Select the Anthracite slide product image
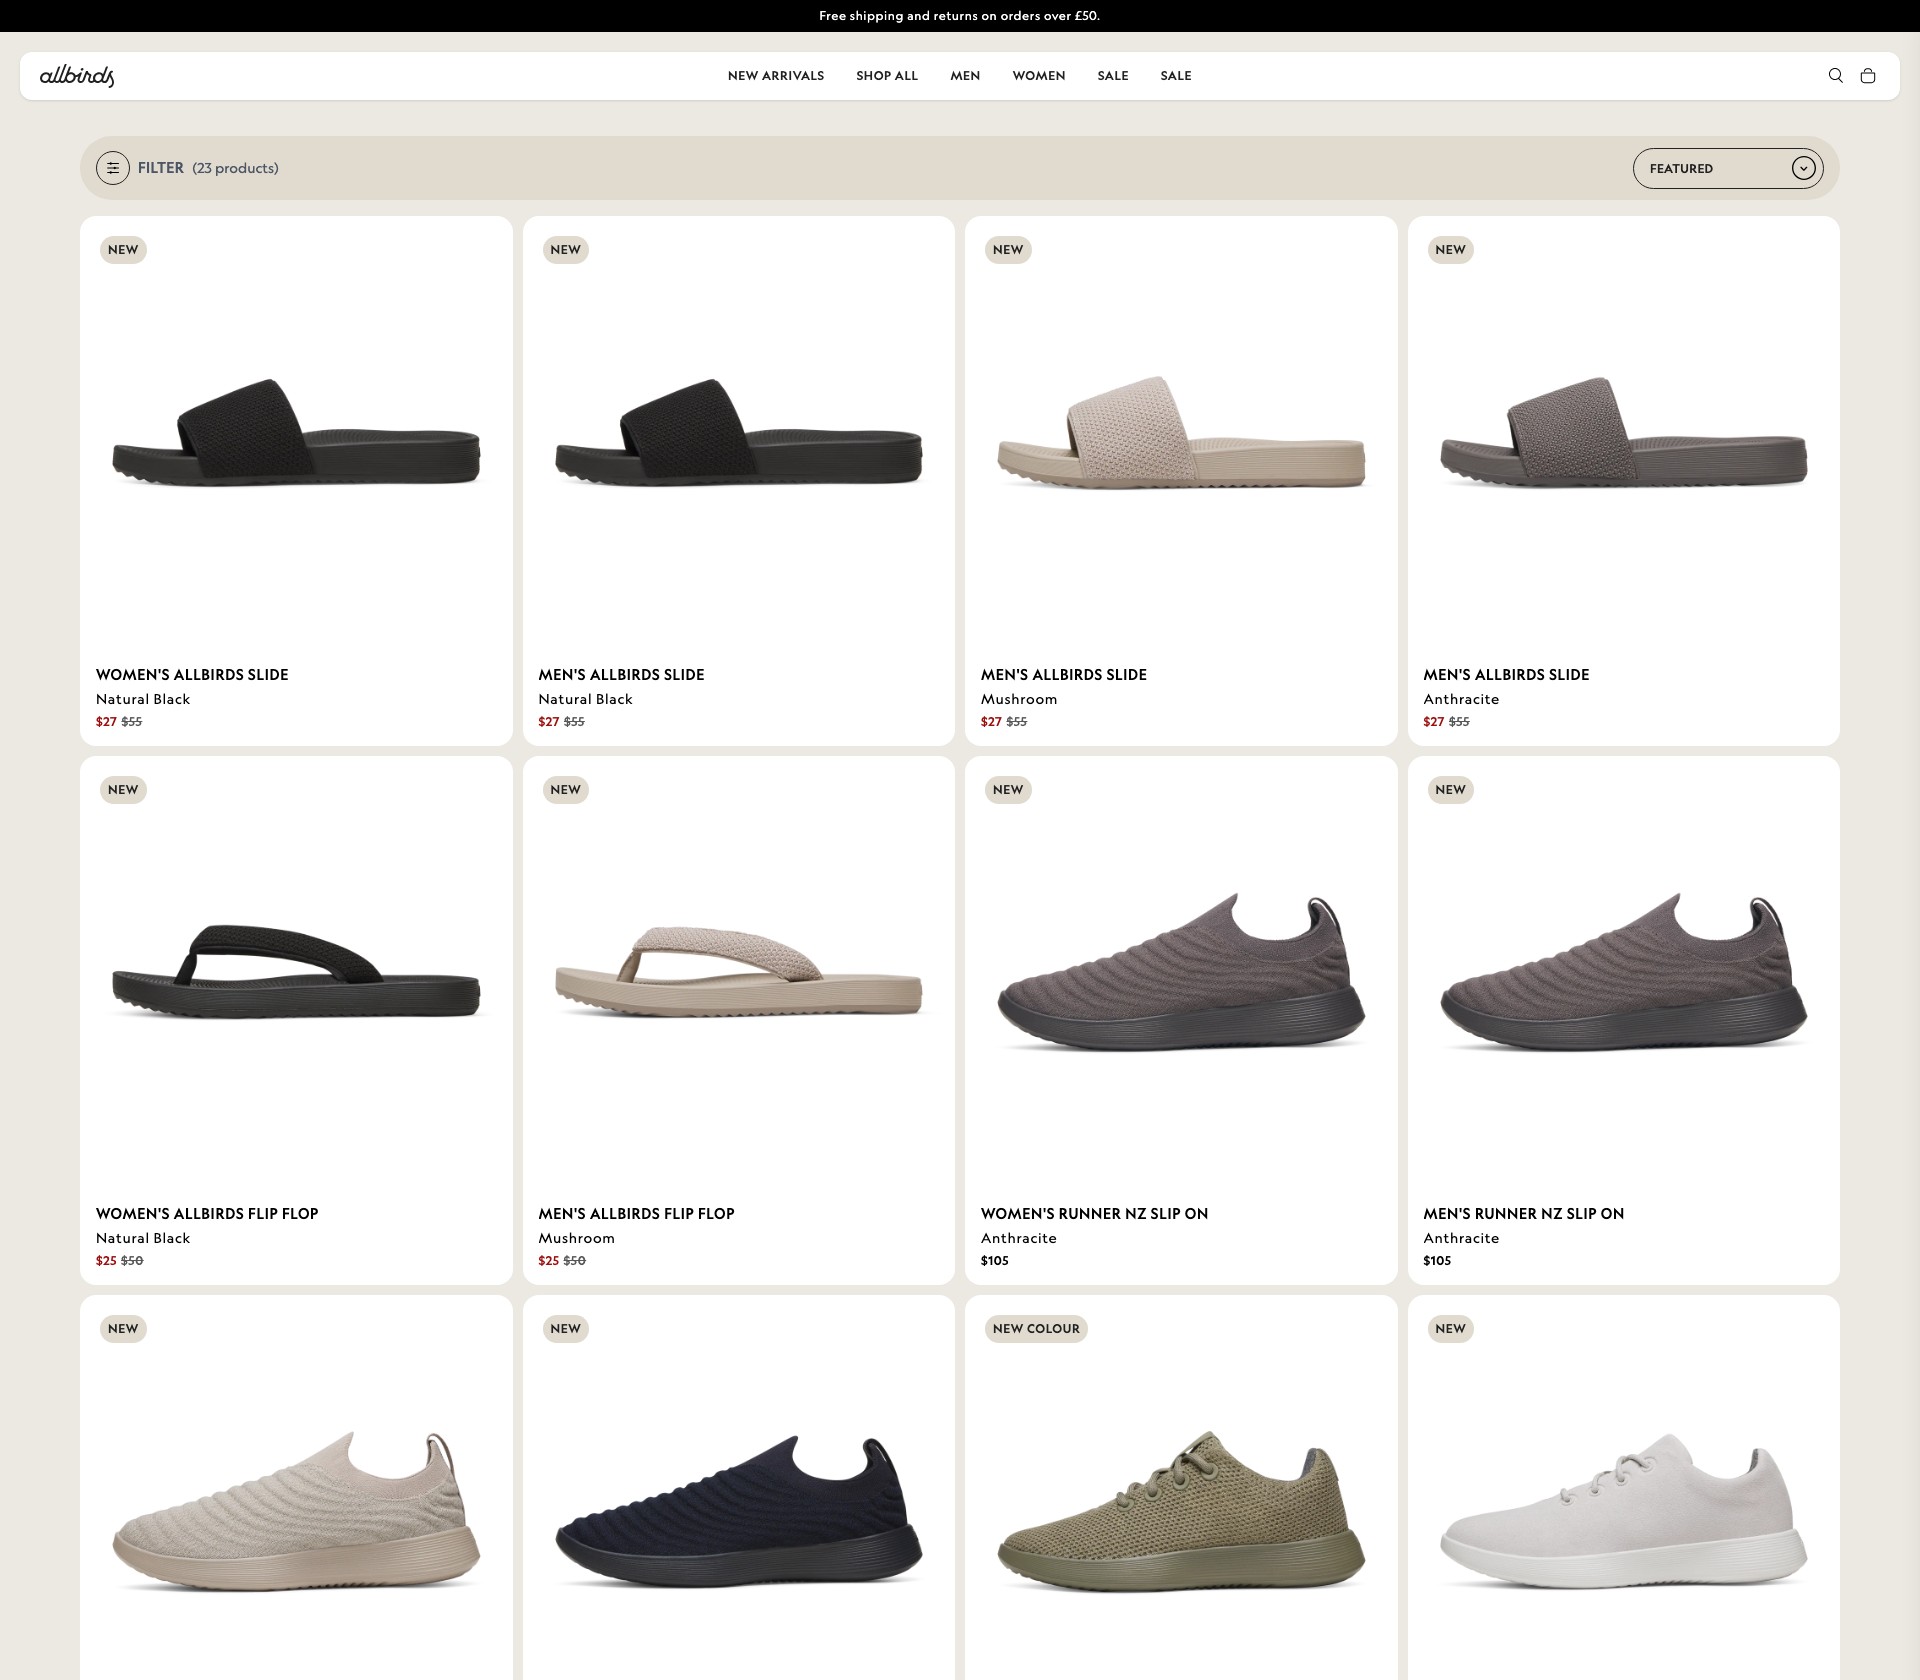 pyautogui.click(x=1623, y=433)
